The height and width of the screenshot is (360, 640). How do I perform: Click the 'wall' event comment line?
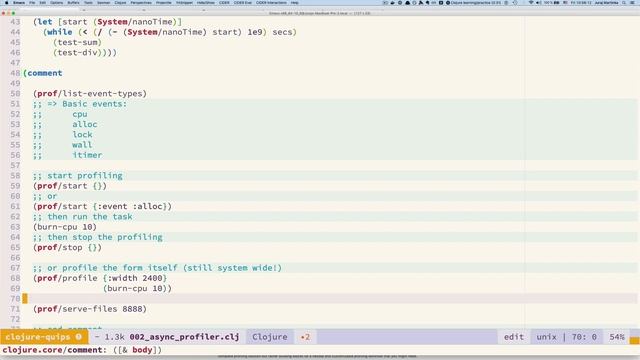tap(62, 144)
